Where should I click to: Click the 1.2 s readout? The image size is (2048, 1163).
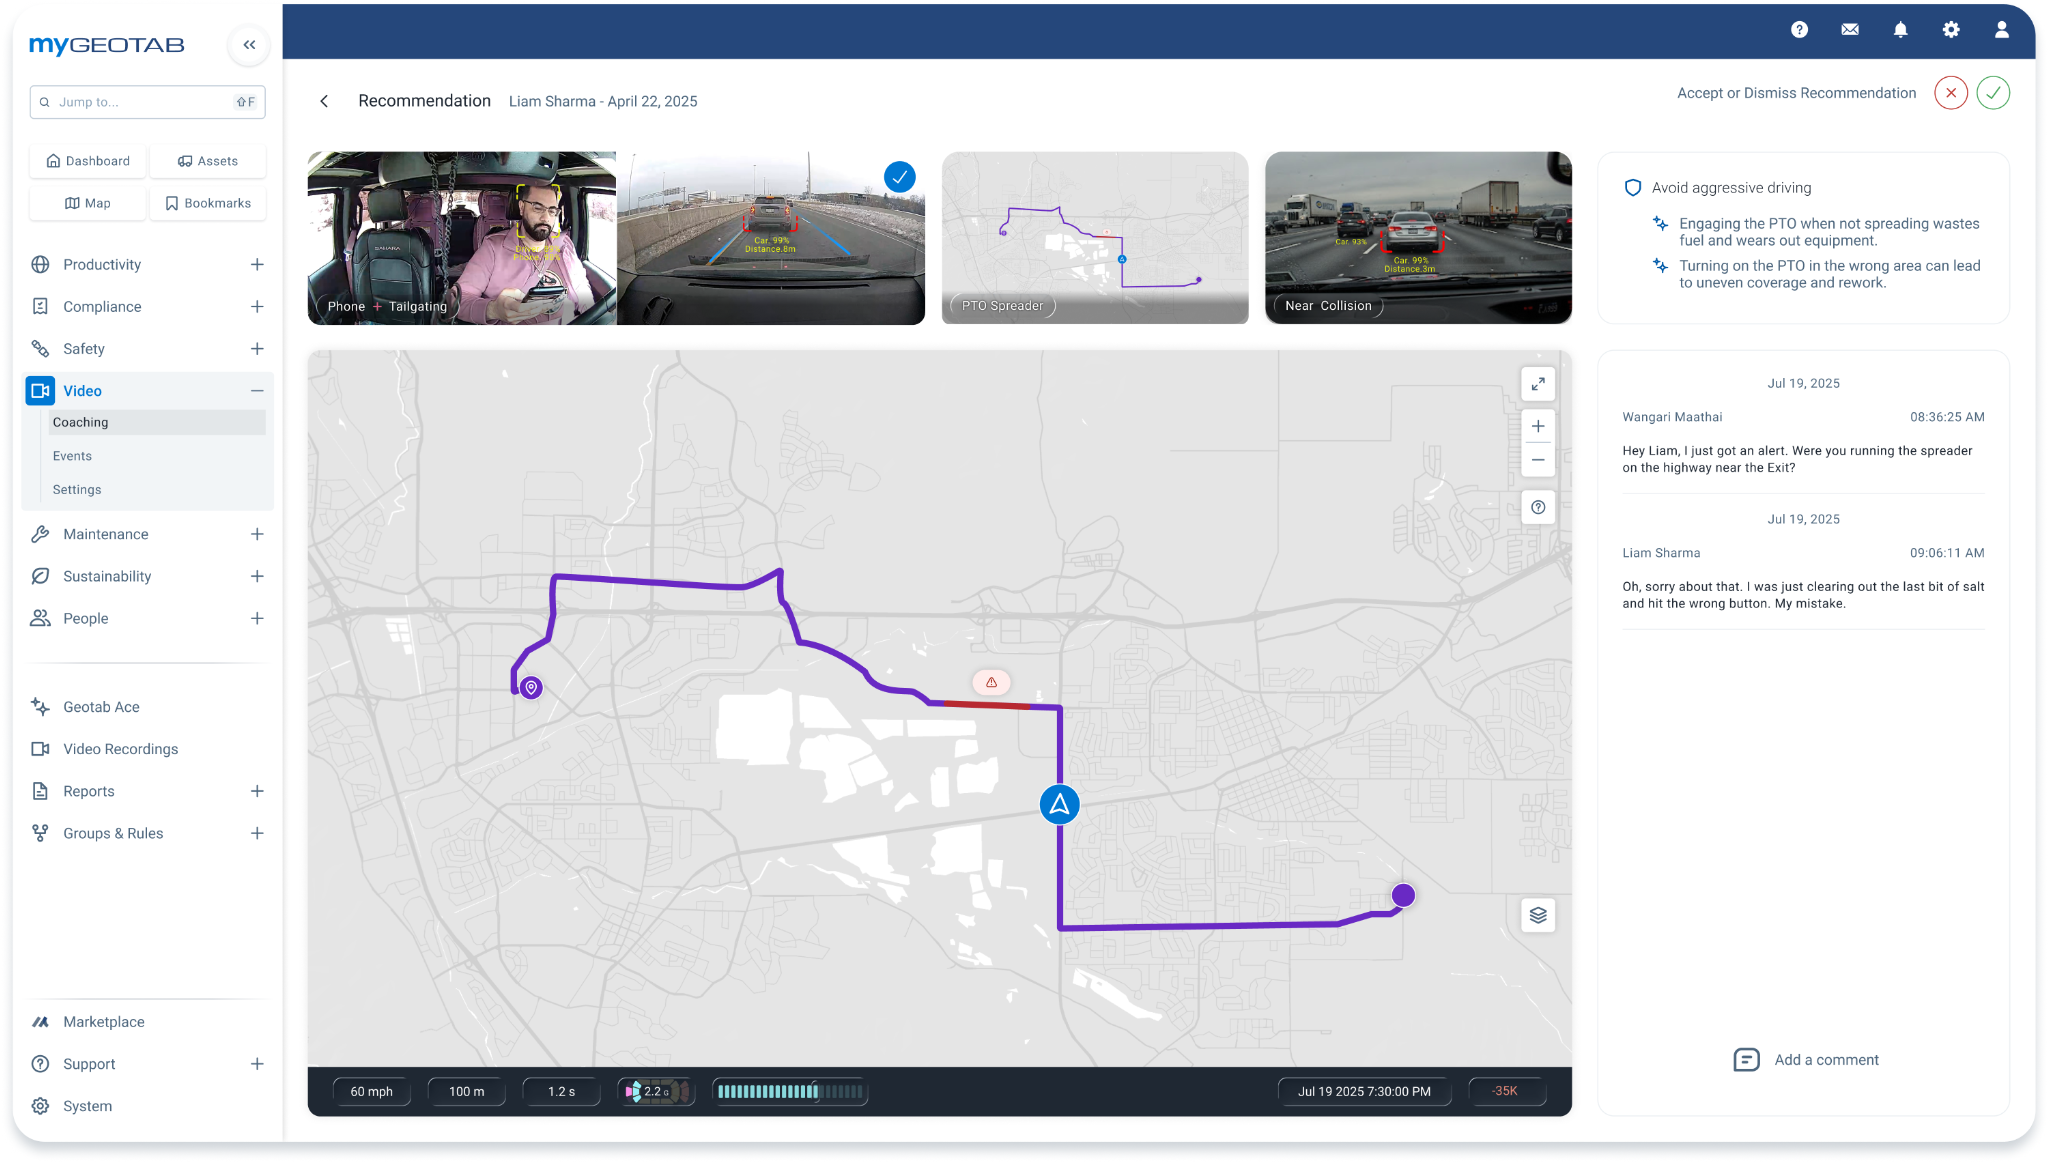[562, 1092]
